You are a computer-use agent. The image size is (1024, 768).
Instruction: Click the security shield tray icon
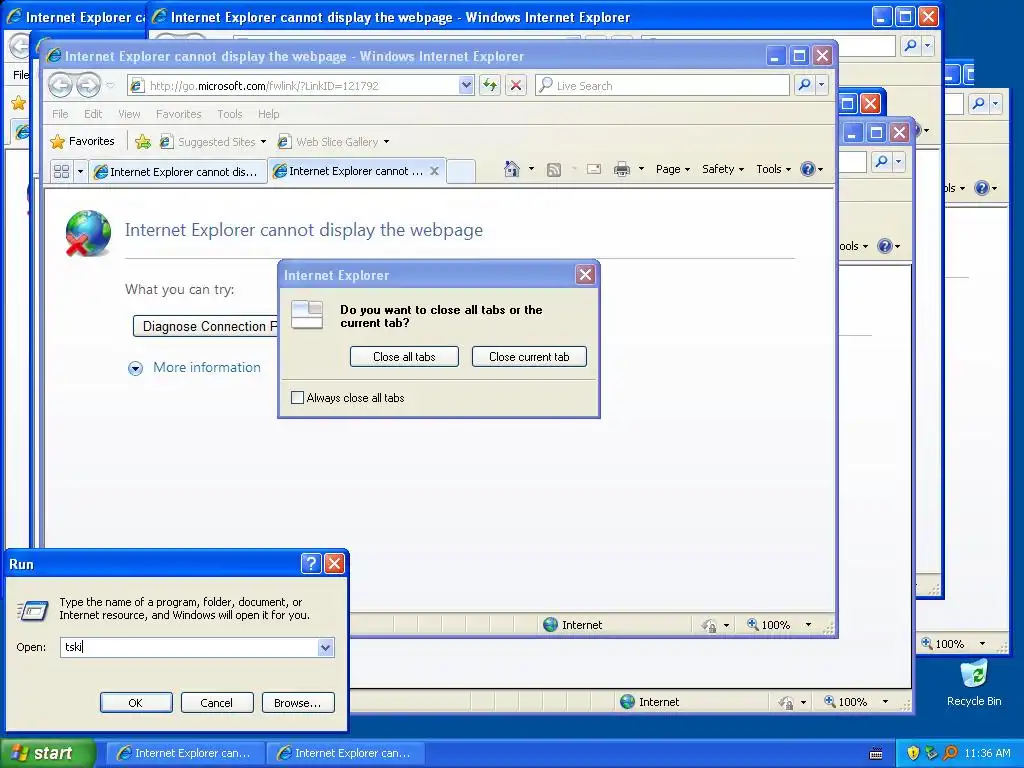913,753
